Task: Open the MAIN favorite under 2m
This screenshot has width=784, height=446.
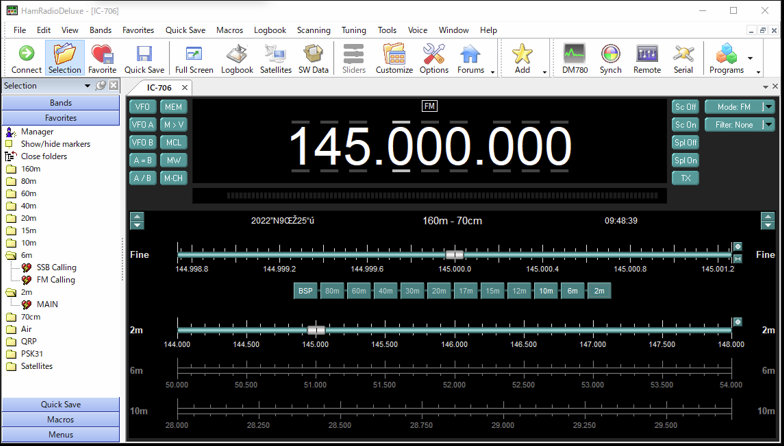Action: coord(47,304)
